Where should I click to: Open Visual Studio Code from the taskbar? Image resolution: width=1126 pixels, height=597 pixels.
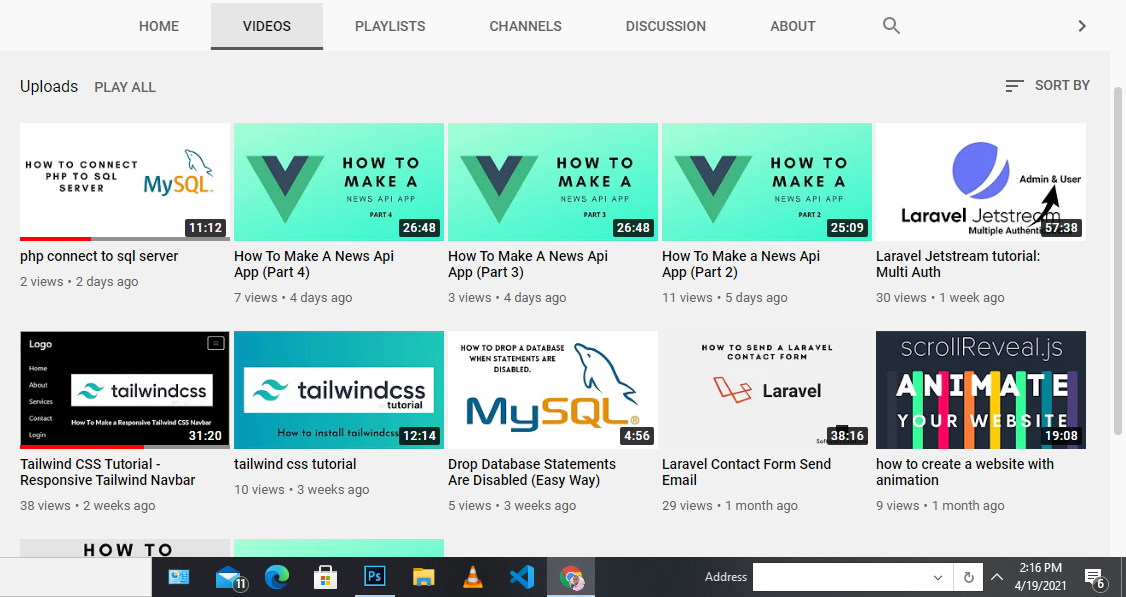(521, 577)
